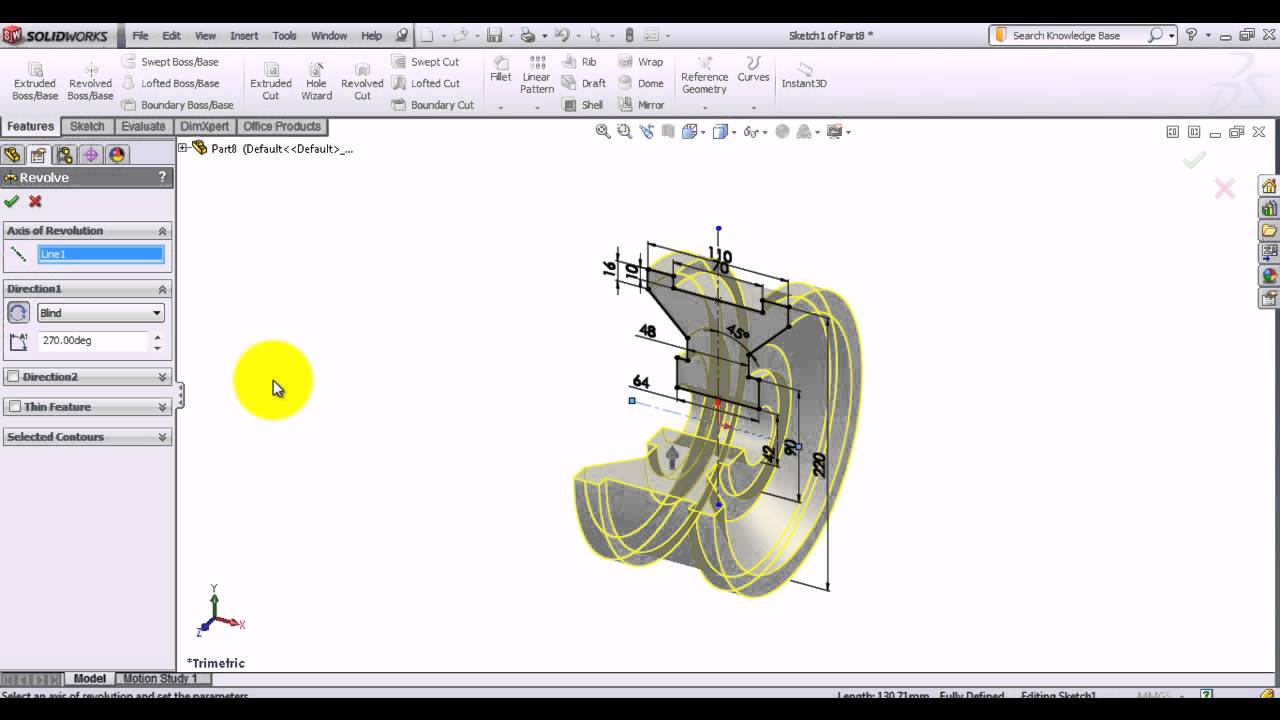Screen dimensions: 1280x720
Task: Select the Mirror tool
Action: [641, 105]
